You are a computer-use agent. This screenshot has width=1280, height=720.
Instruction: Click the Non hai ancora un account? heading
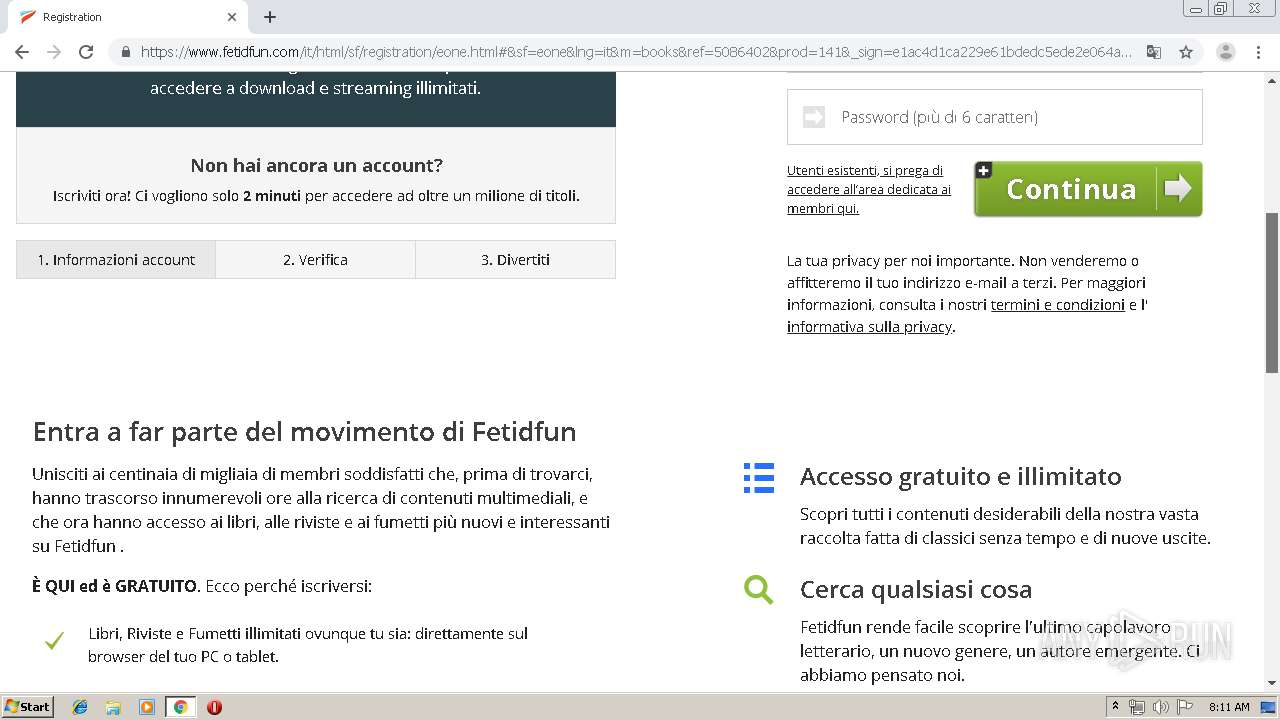(316, 165)
